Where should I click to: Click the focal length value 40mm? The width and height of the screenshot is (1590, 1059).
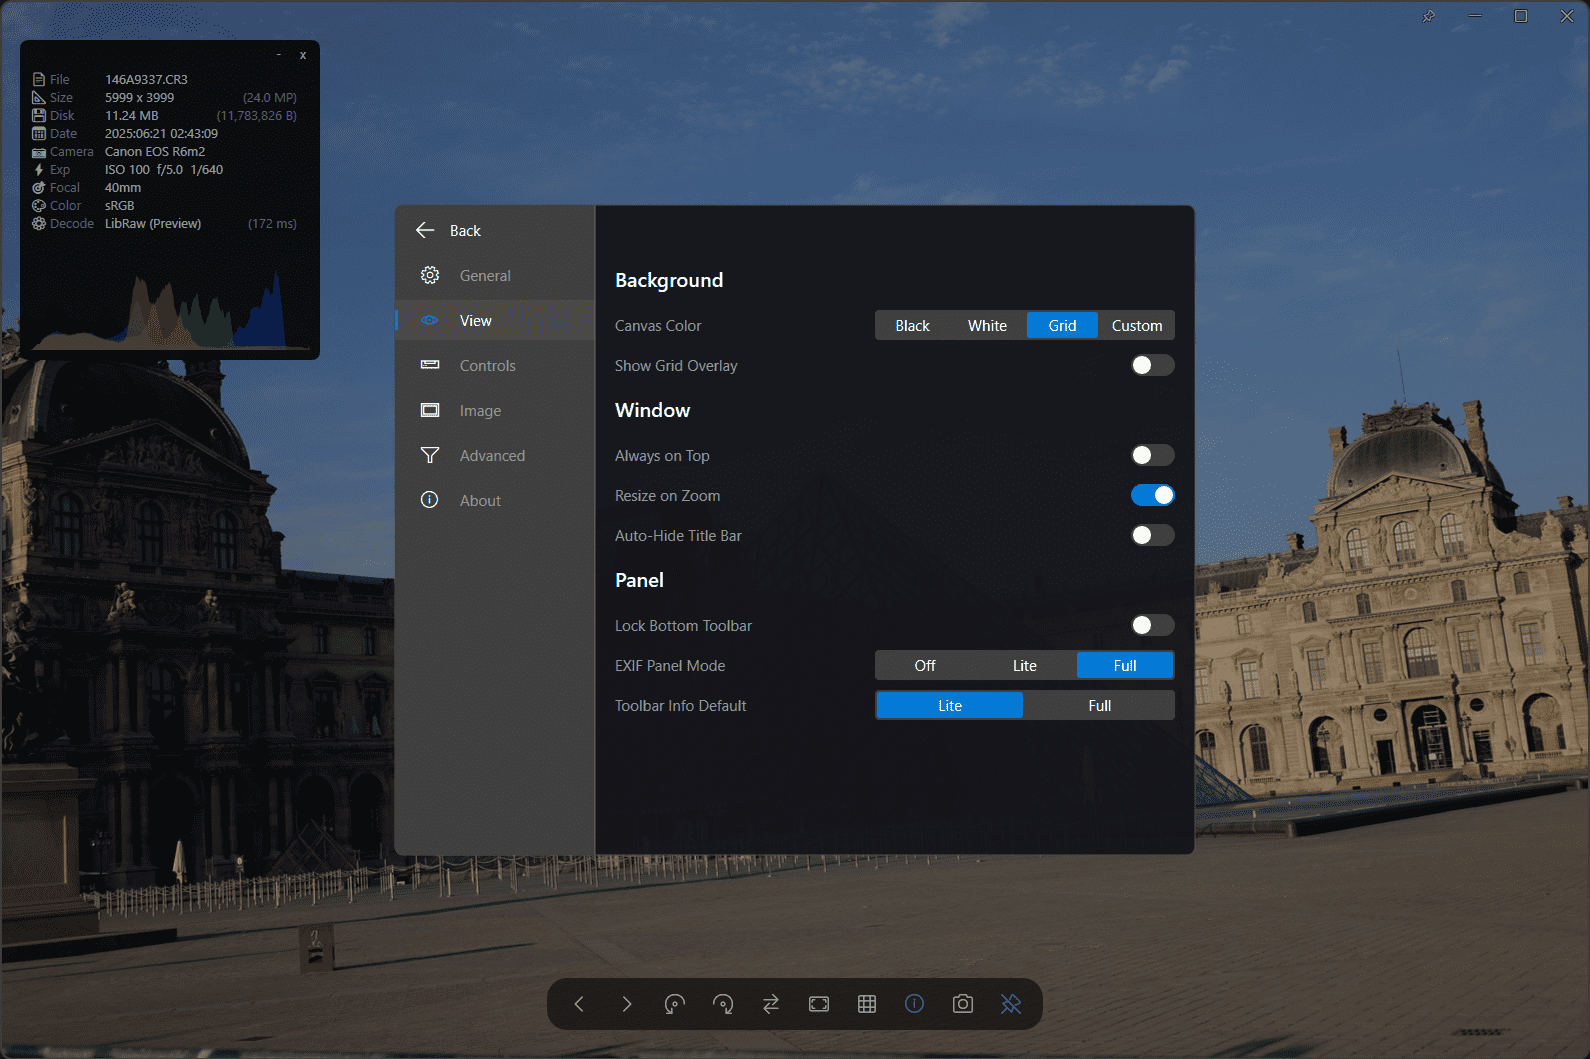(123, 187)
